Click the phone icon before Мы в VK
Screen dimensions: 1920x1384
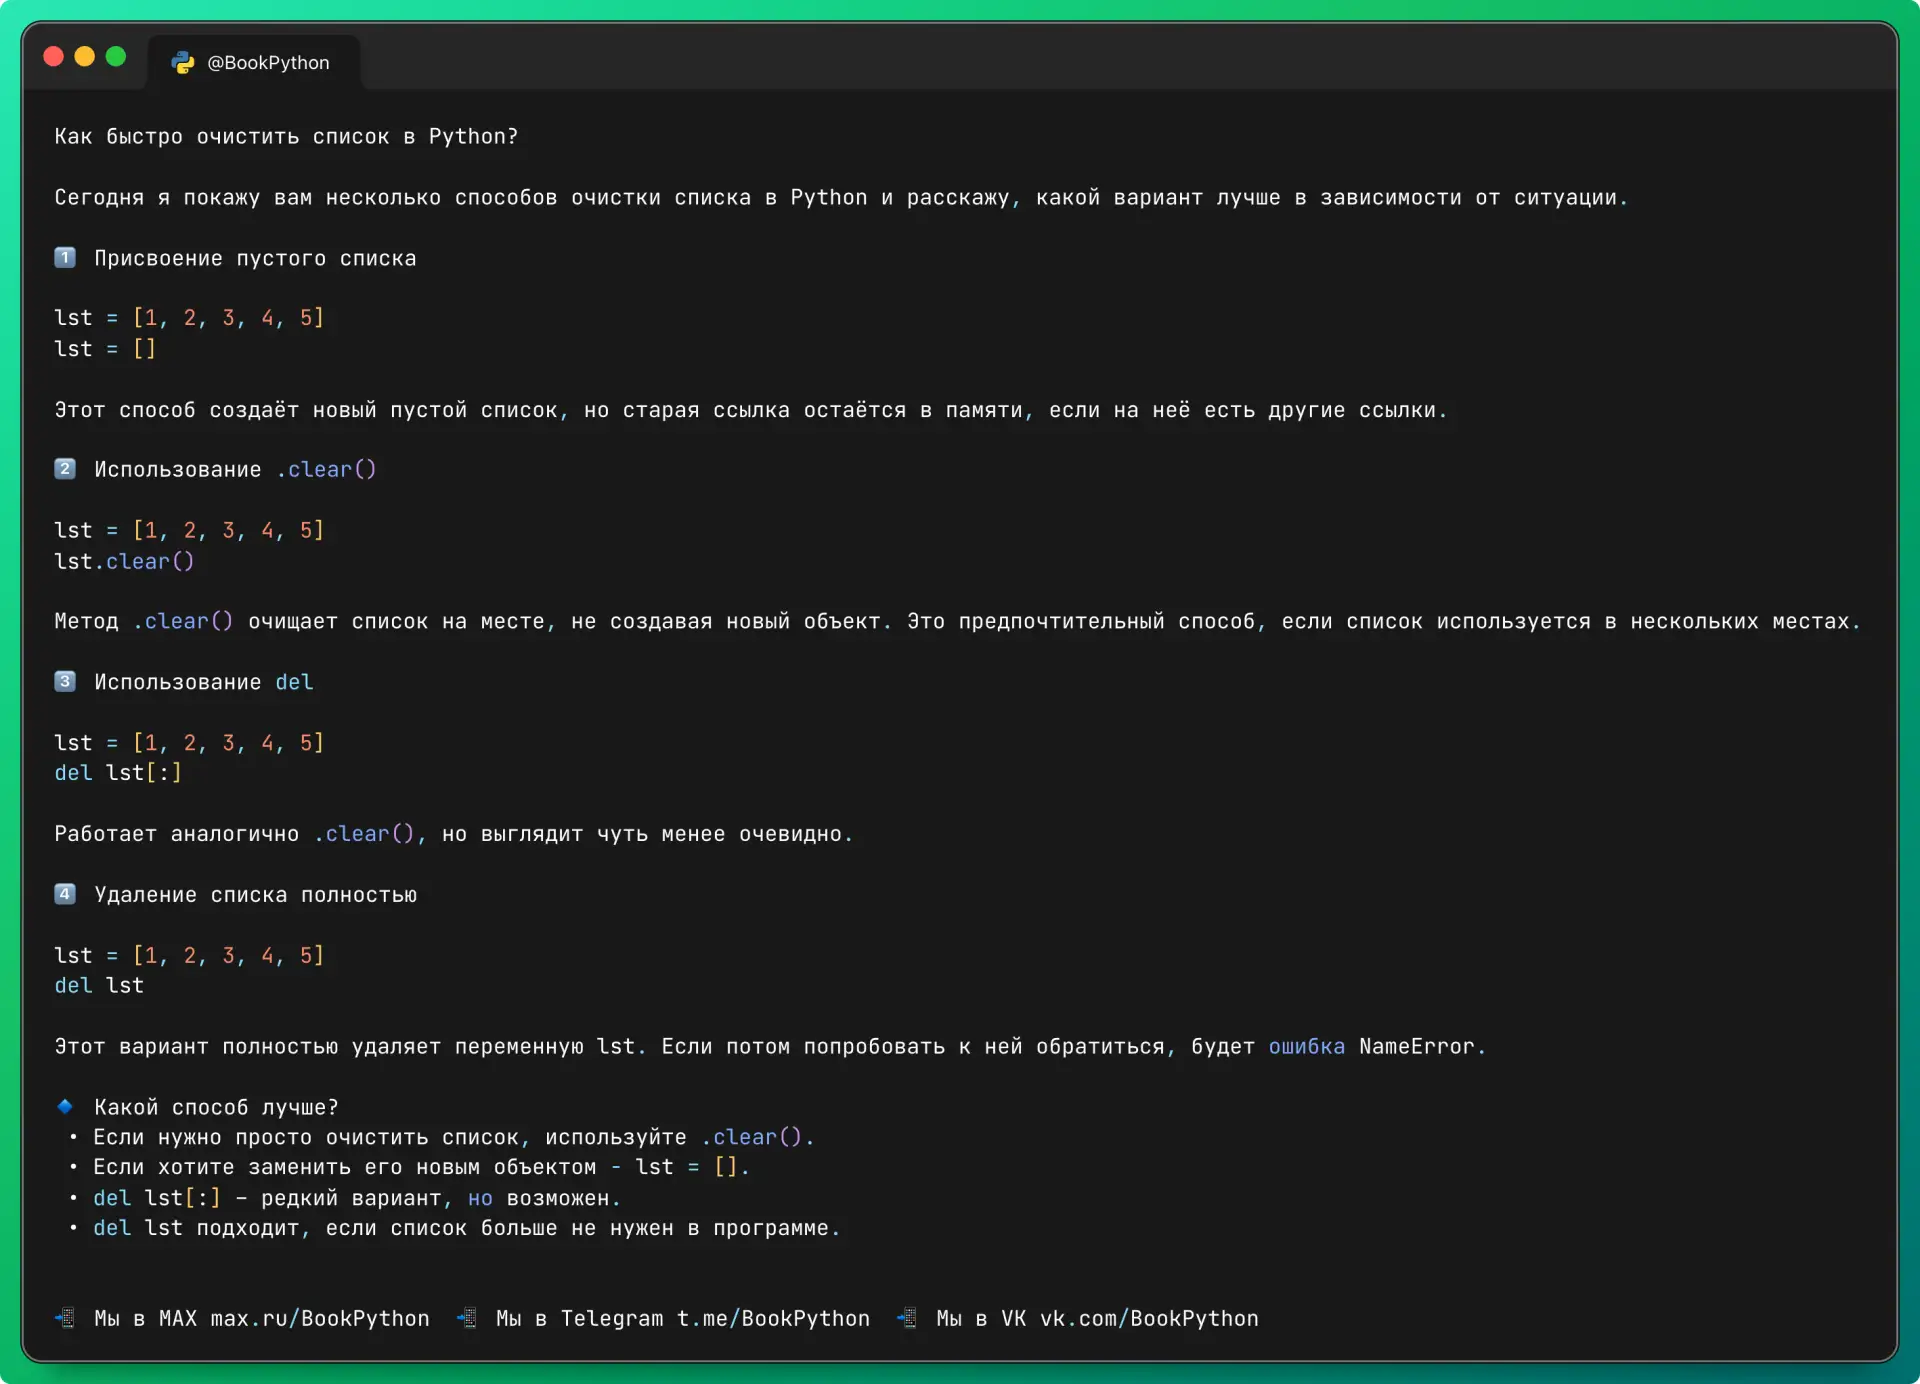pyautogui.click(x=907, y=1318)
